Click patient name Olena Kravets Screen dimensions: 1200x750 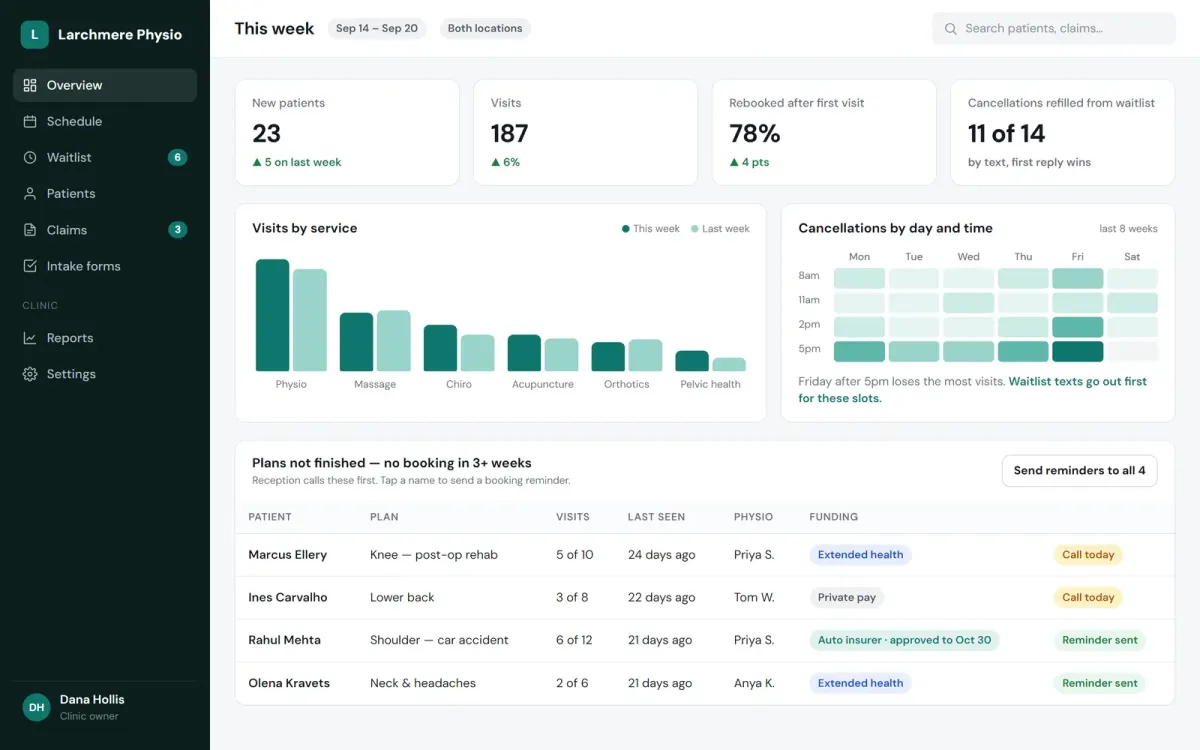(289, 683)
